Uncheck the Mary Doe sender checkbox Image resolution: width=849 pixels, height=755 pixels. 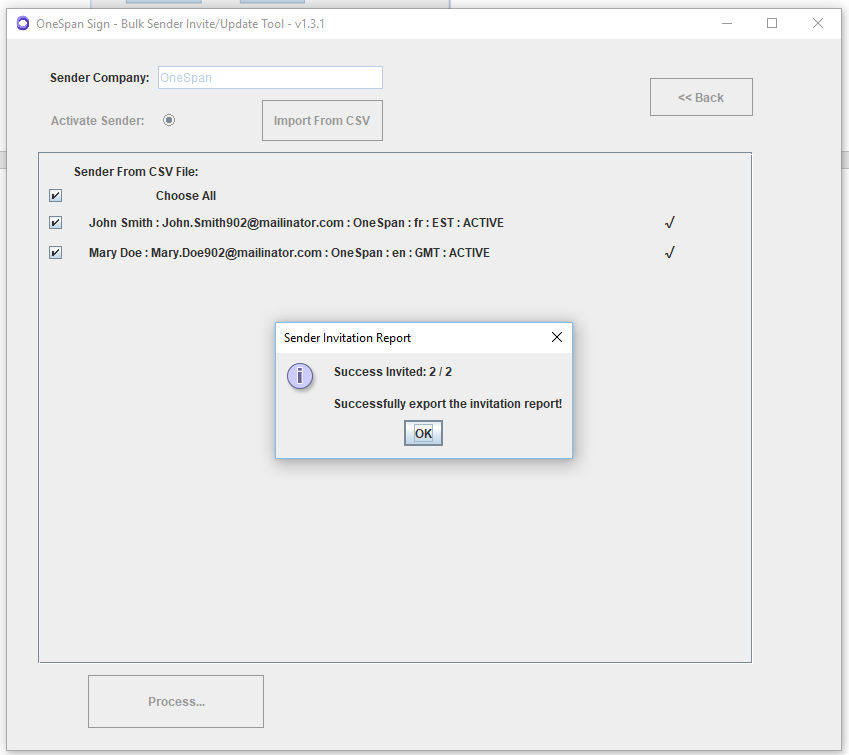55,252
